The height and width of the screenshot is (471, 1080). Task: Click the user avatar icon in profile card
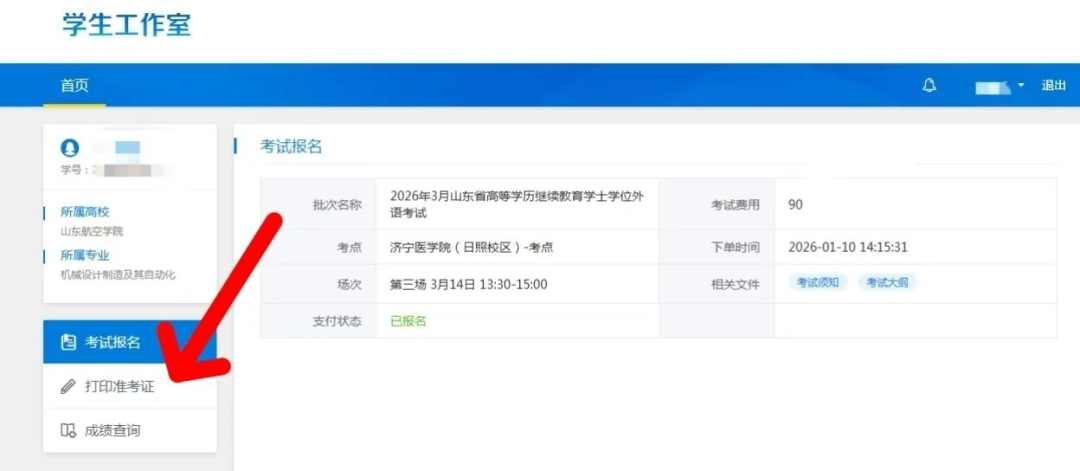tap(70, 148)
